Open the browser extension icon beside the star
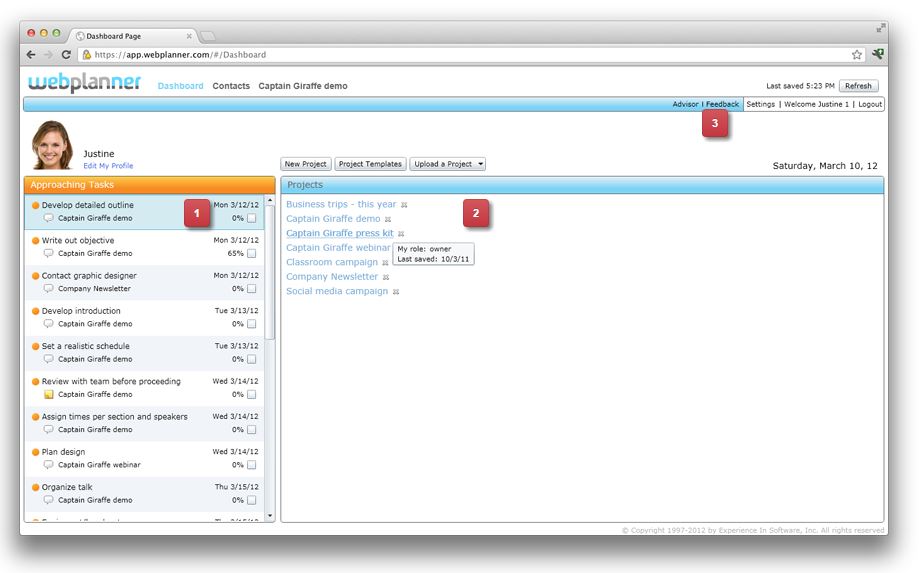 tap(877, 54)
